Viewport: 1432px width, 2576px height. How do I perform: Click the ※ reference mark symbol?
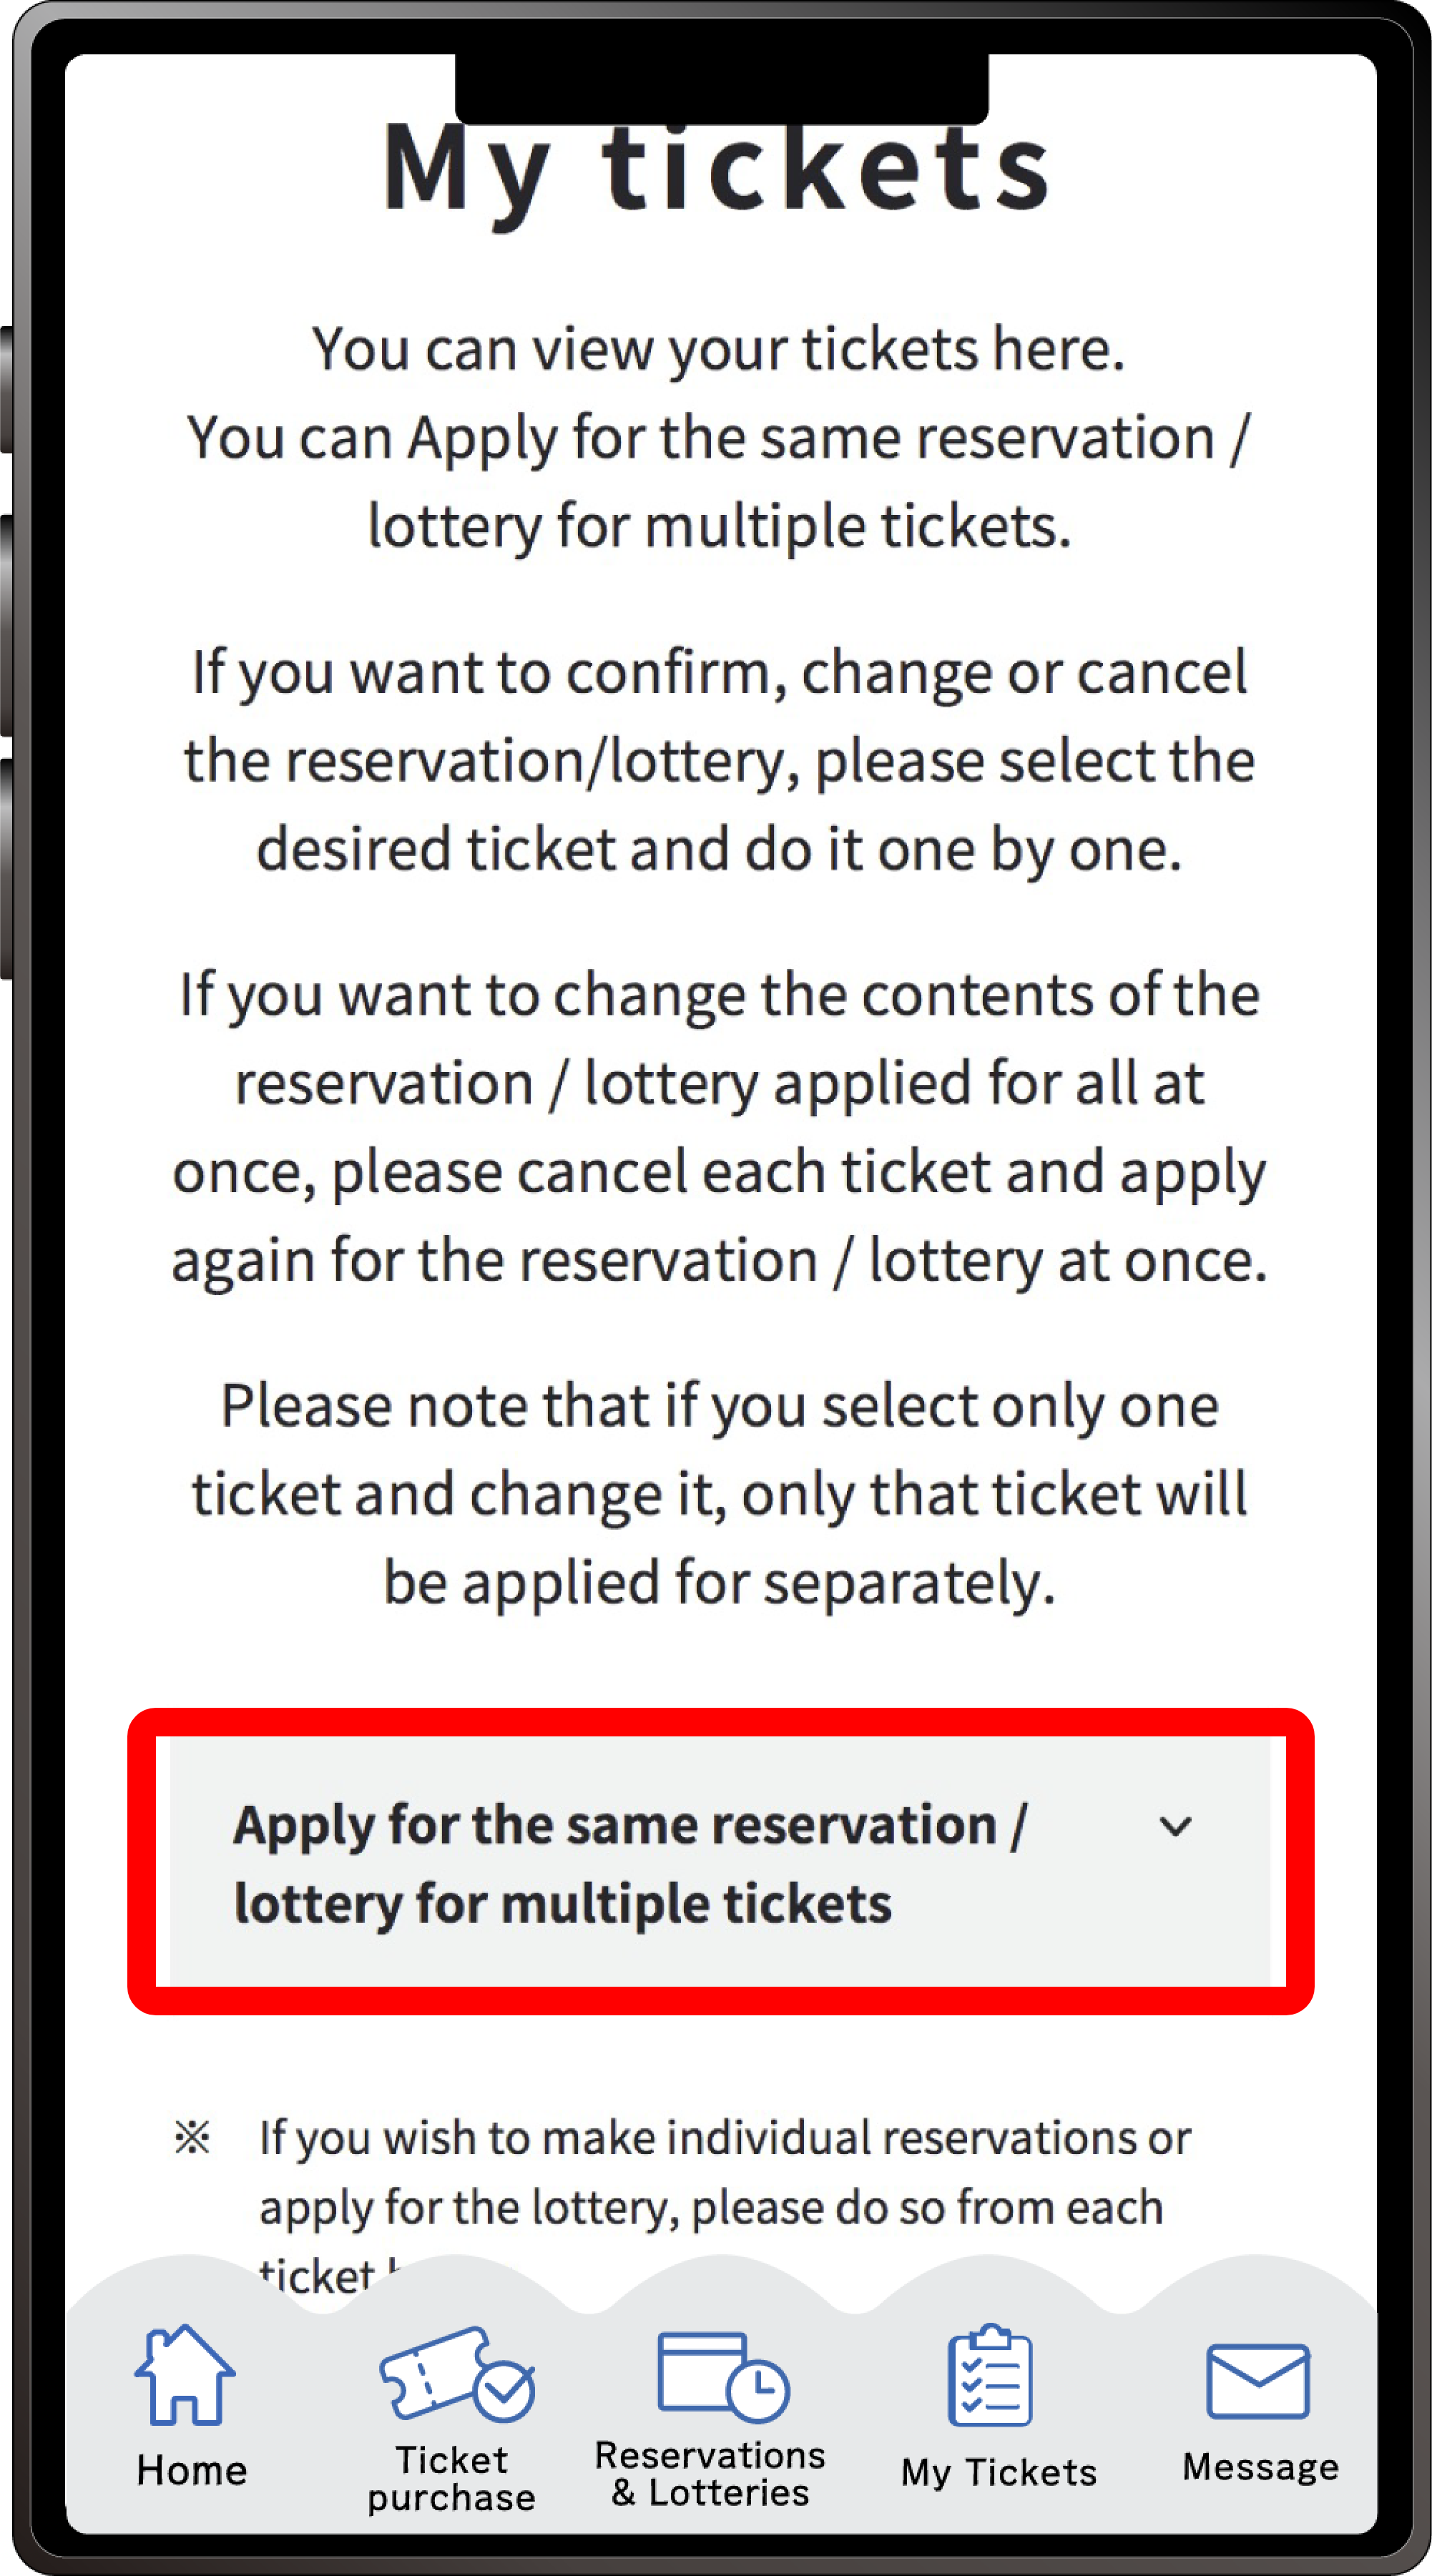192,2138
